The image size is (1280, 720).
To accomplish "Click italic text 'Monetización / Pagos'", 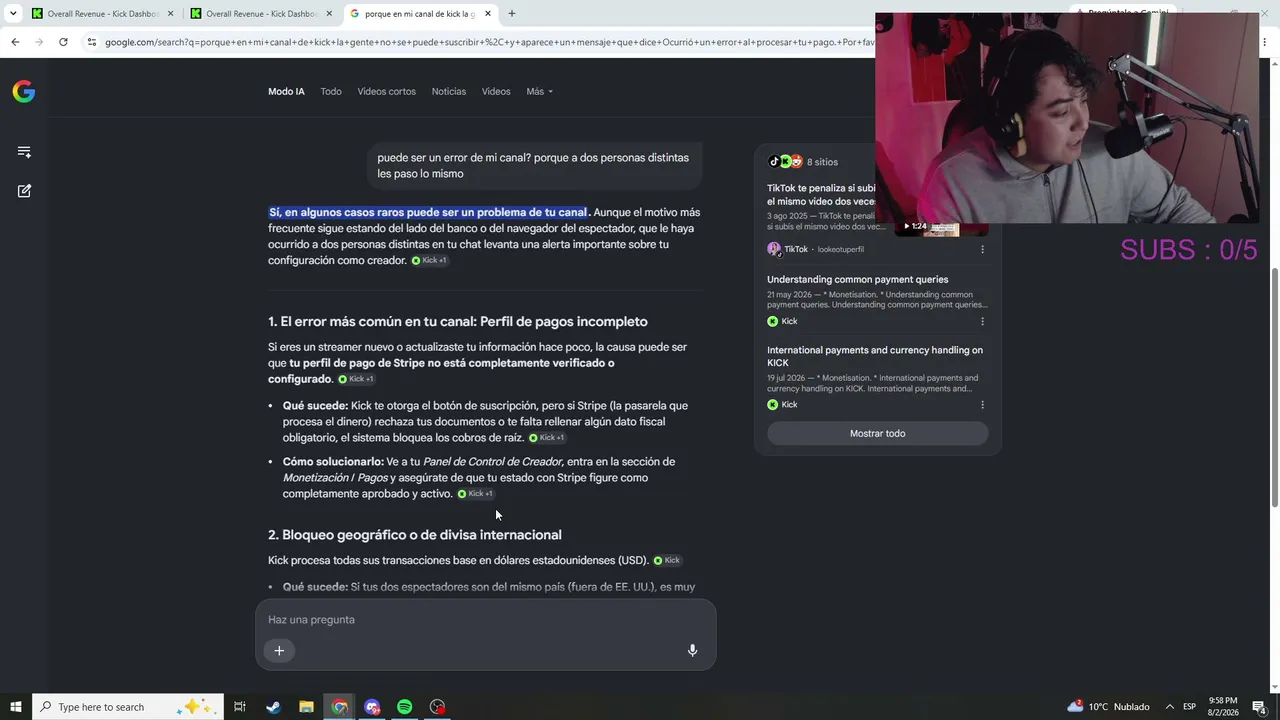I will coord(335,478).
